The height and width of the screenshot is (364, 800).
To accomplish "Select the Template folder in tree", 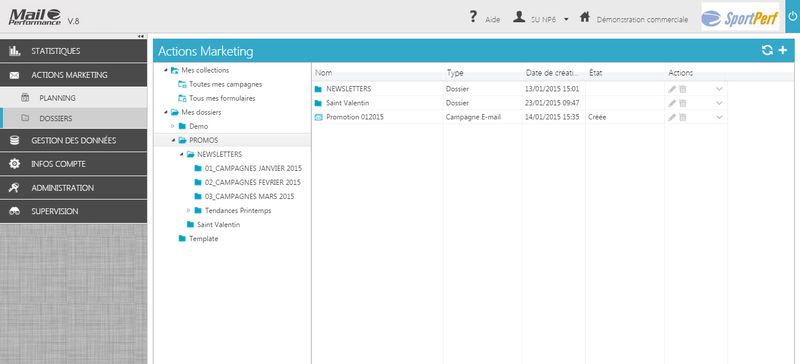I will coord(204,238).
